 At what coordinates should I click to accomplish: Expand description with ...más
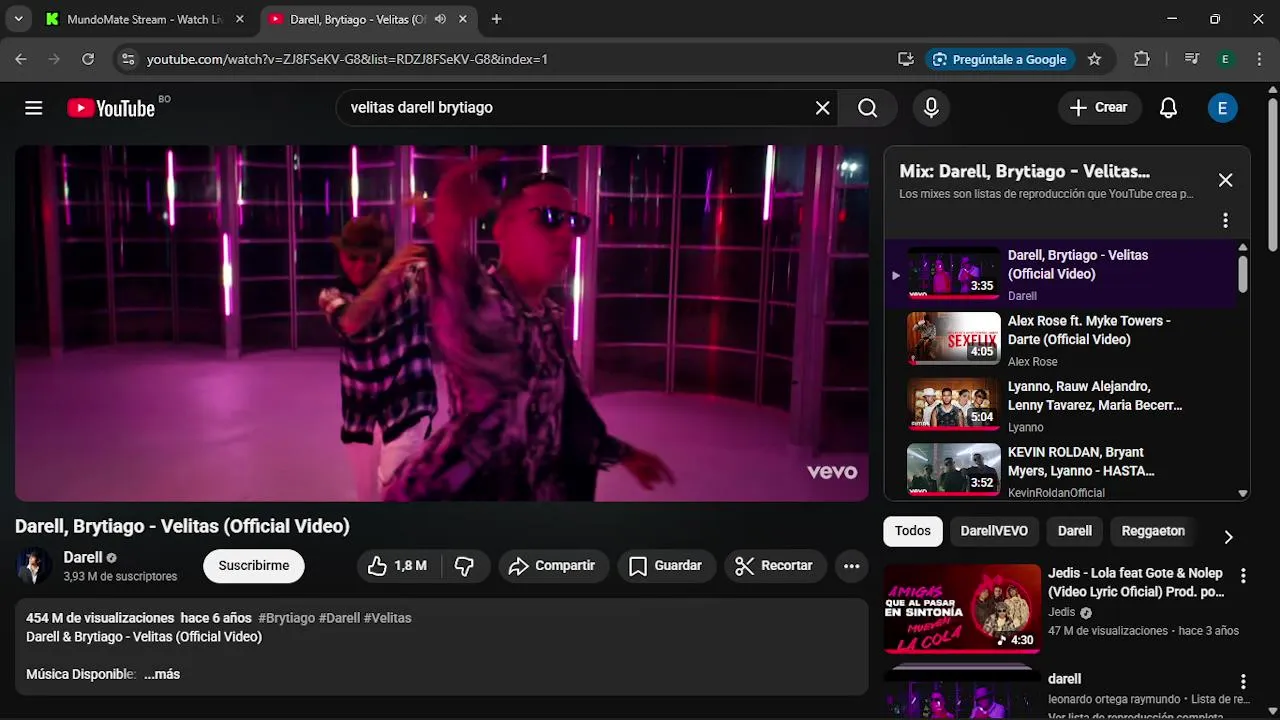point(162,675)
